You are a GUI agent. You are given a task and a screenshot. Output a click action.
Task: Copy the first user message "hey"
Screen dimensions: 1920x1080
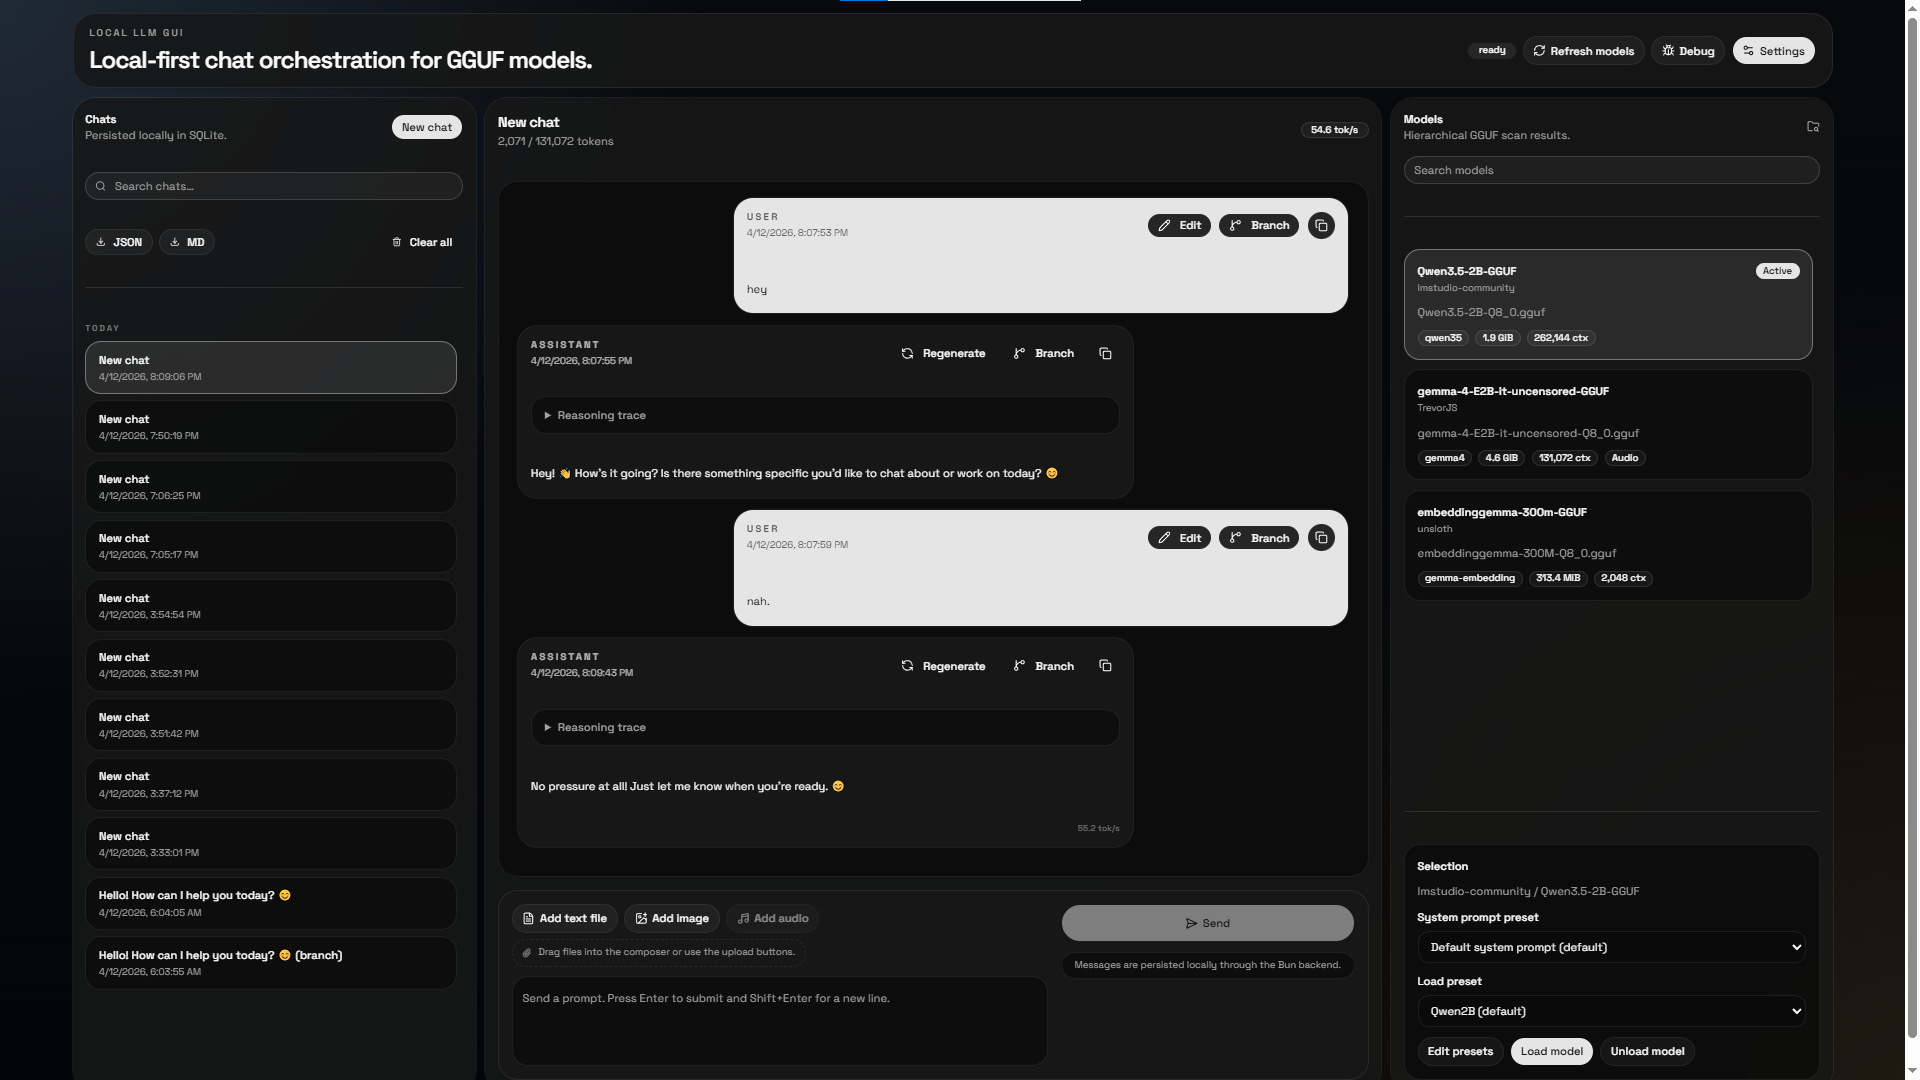pos(1321,226)
